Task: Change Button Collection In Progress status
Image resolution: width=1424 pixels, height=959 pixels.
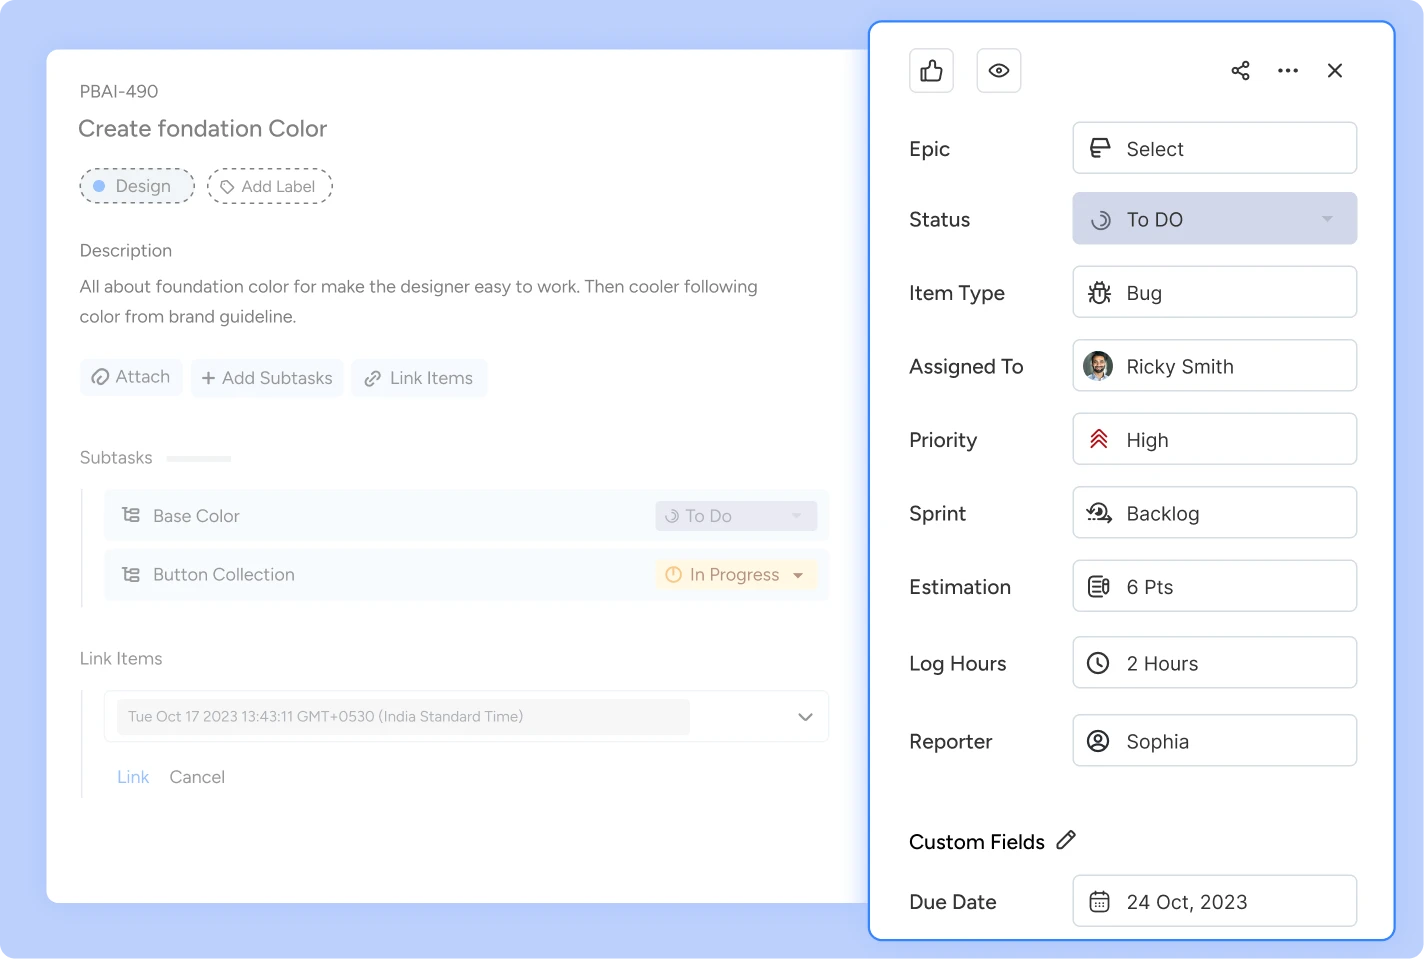Action: click(x=736, y=575)
